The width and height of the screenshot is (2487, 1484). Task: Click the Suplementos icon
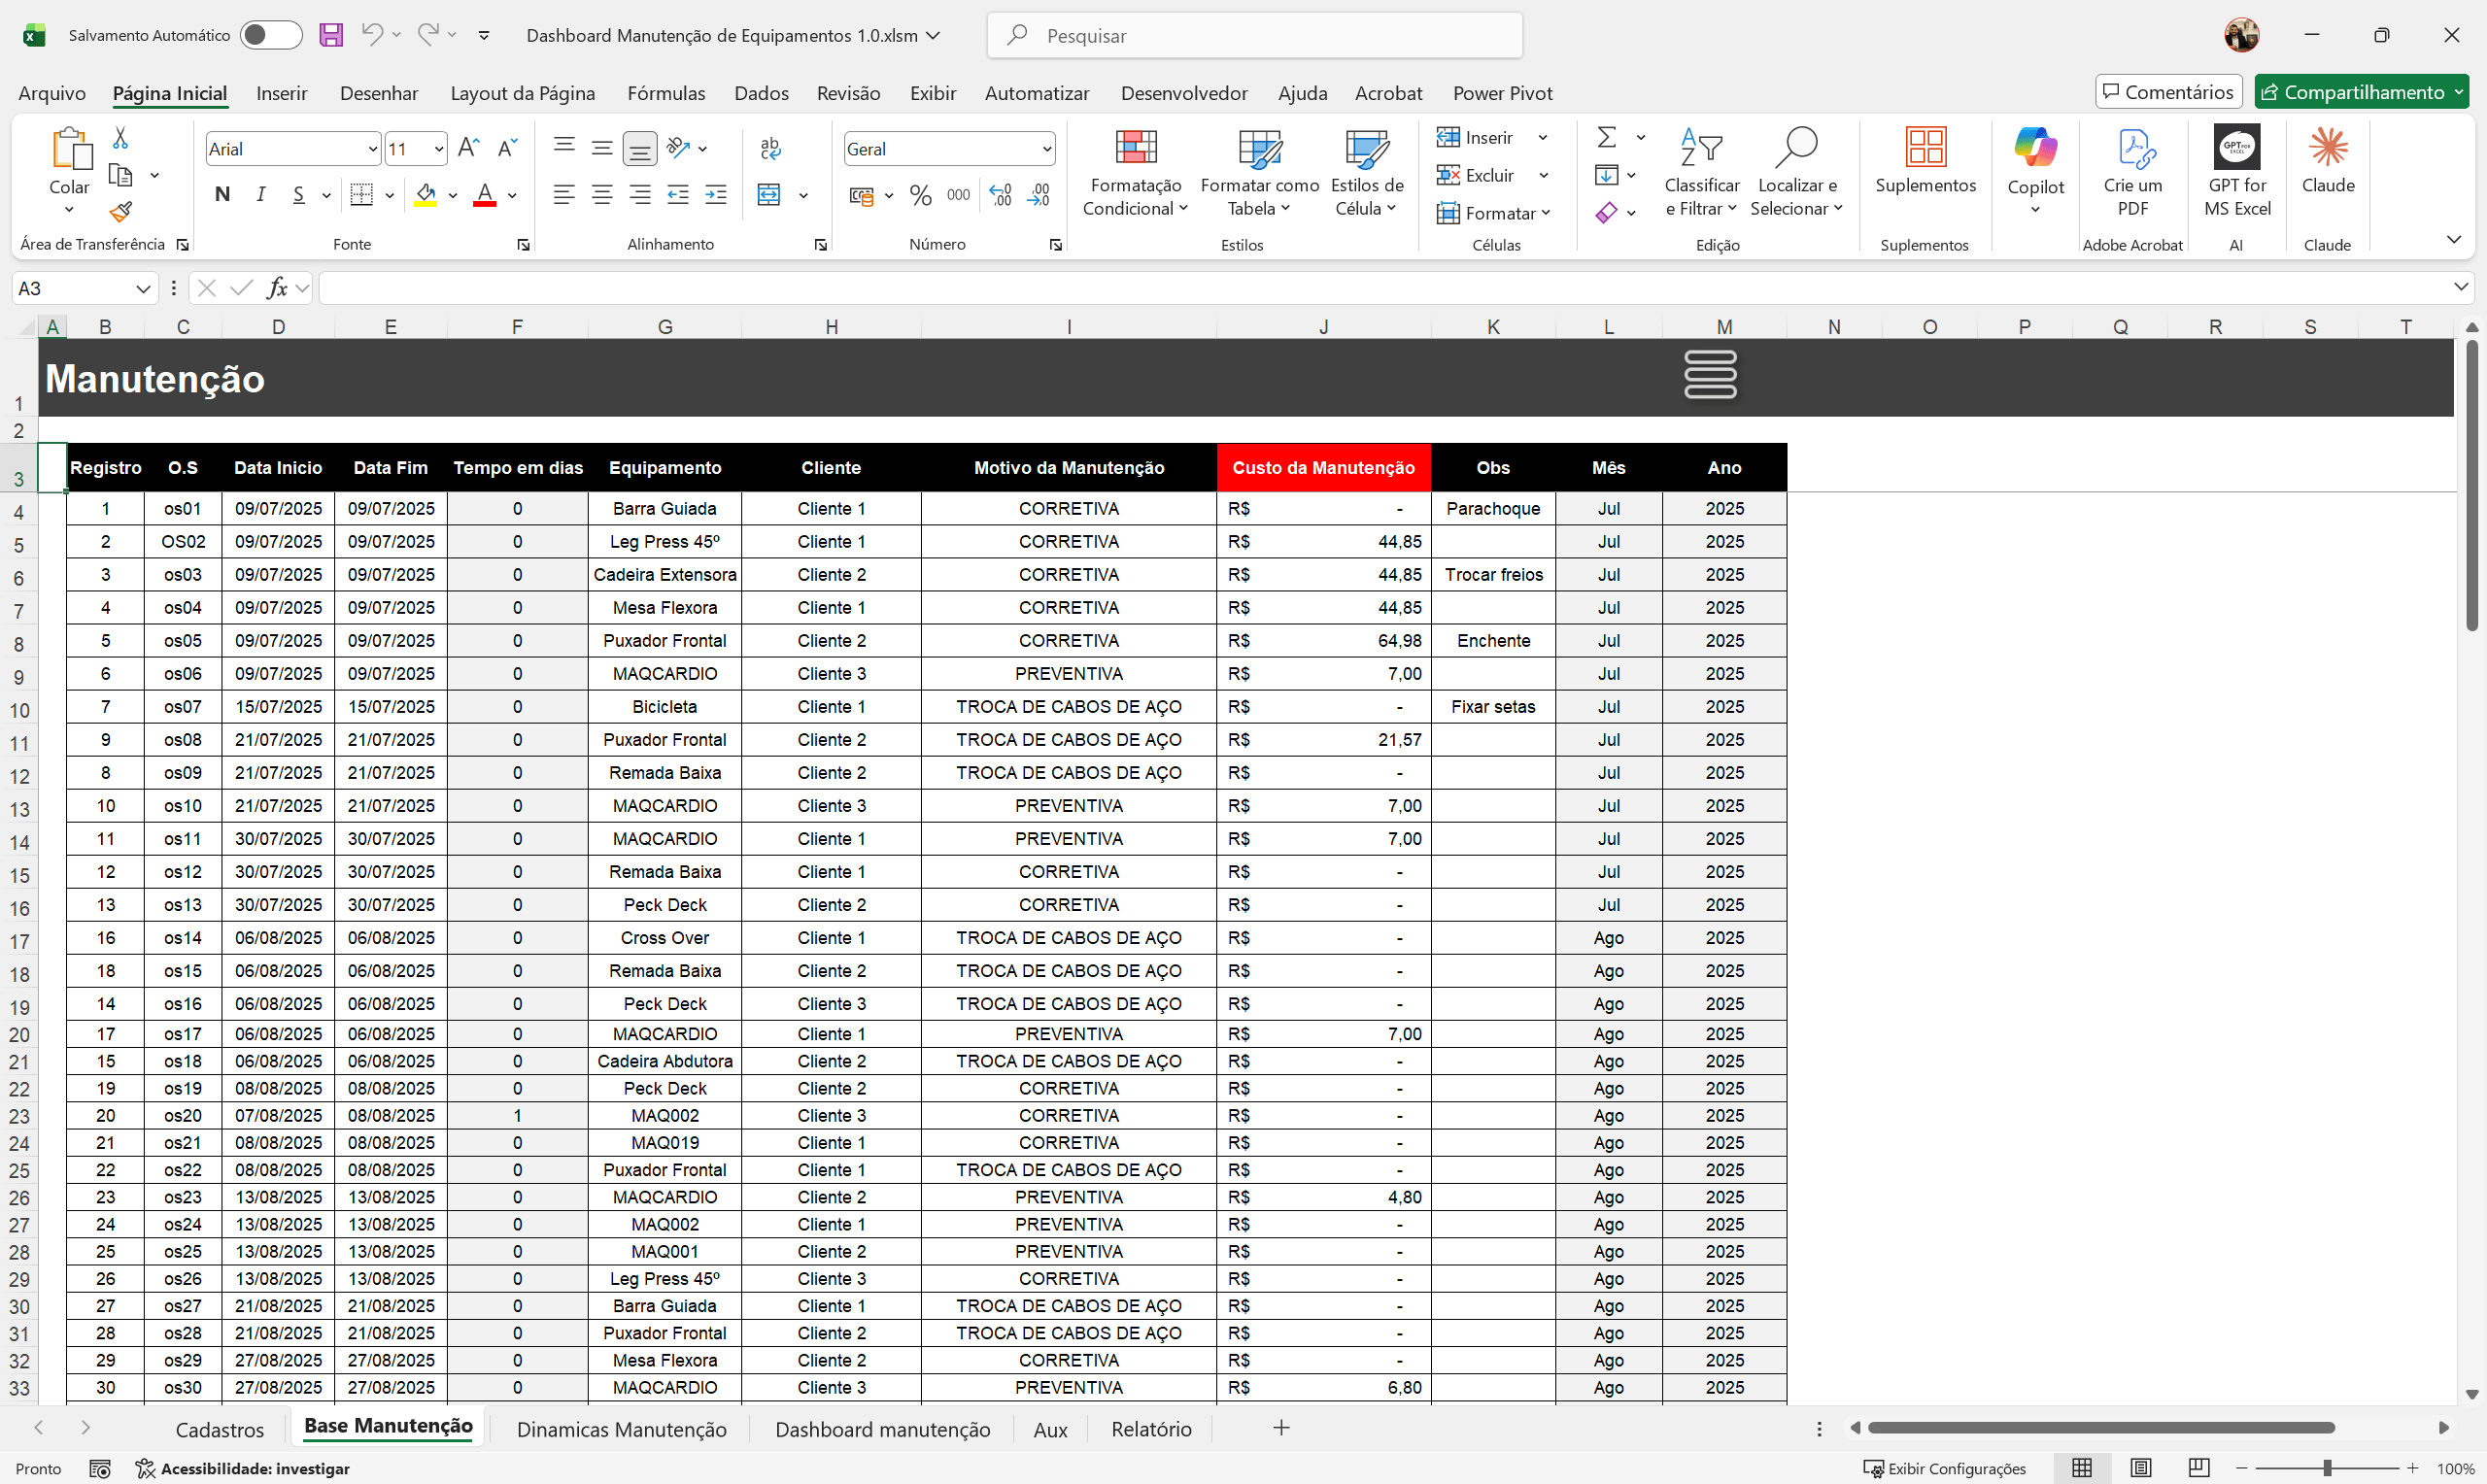pos(1925,147)
